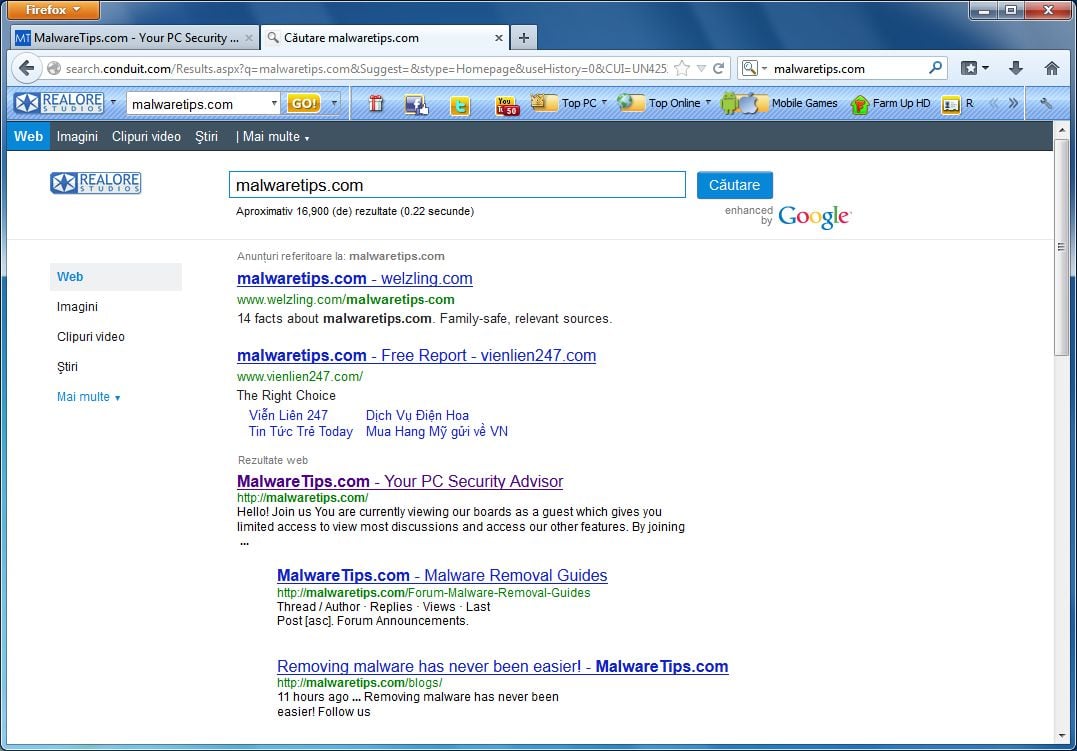Select Web in the dark navigation bar
The width and height of the screenshot is (1077, 751).
[x=28, y=136]
